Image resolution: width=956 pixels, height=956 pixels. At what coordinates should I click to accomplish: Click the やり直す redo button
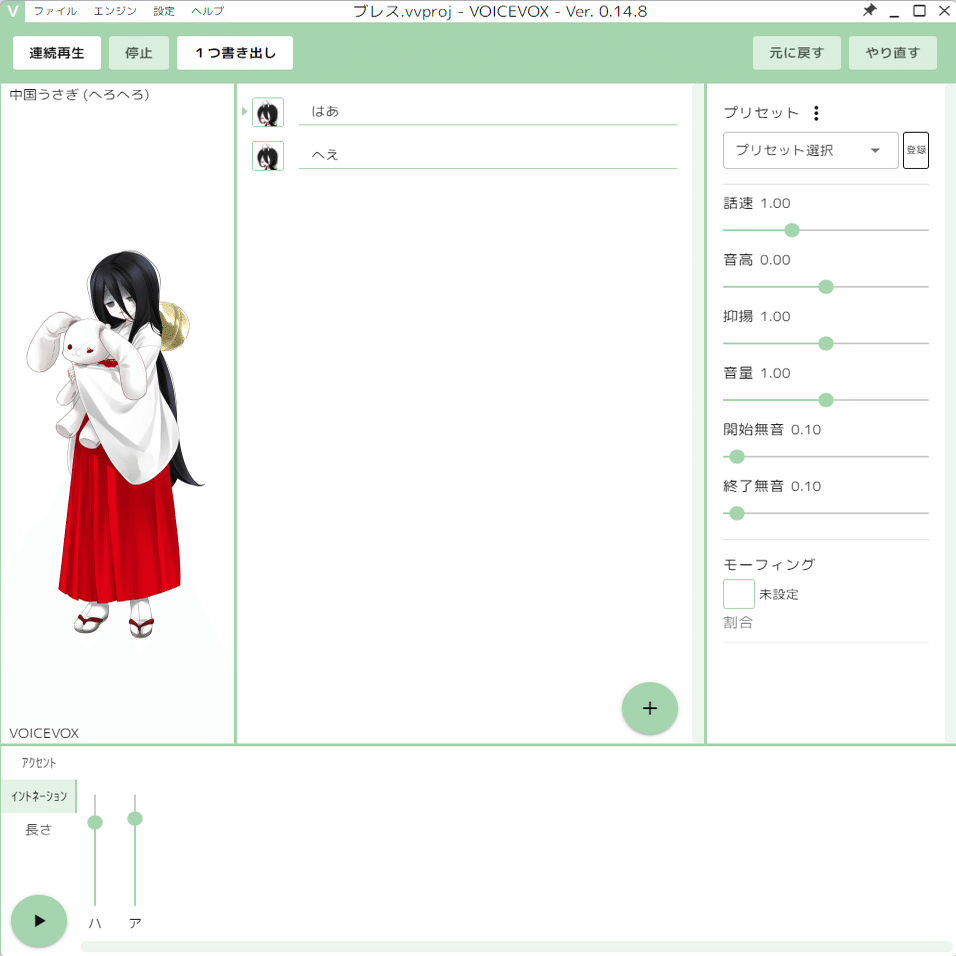pos(893,53)
